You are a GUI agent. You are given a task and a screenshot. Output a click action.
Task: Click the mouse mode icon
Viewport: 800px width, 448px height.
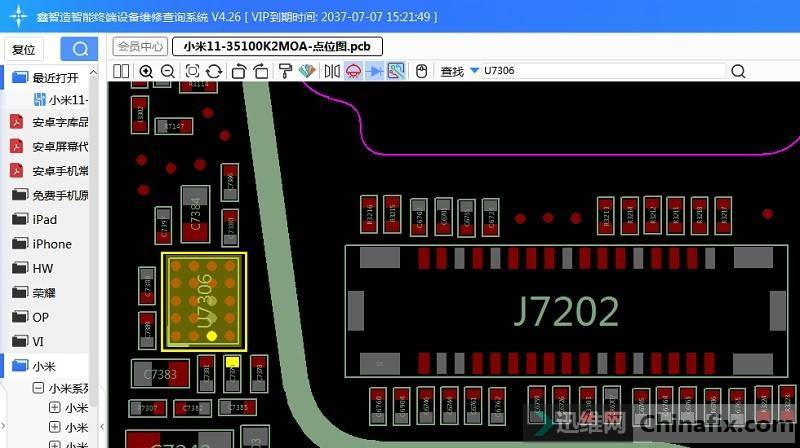click(421, 71)
